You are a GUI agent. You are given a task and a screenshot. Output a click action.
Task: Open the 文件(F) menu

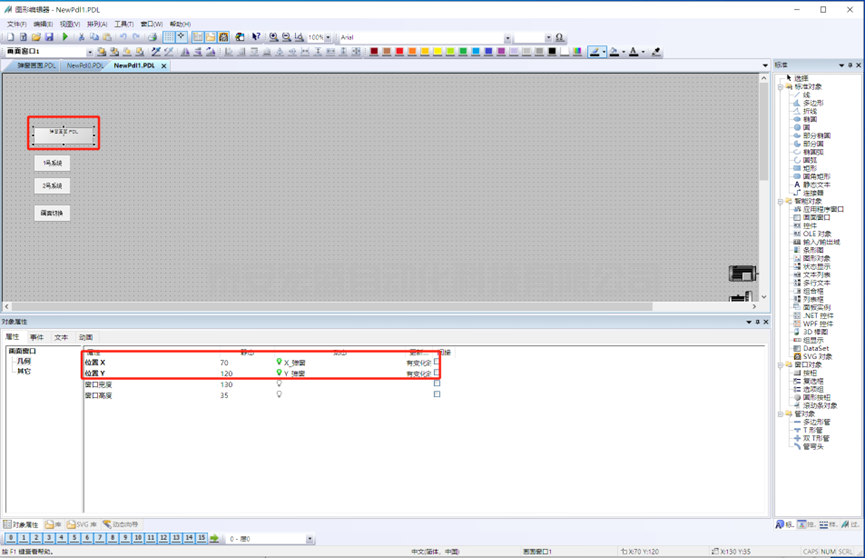[x=17, y=24]
